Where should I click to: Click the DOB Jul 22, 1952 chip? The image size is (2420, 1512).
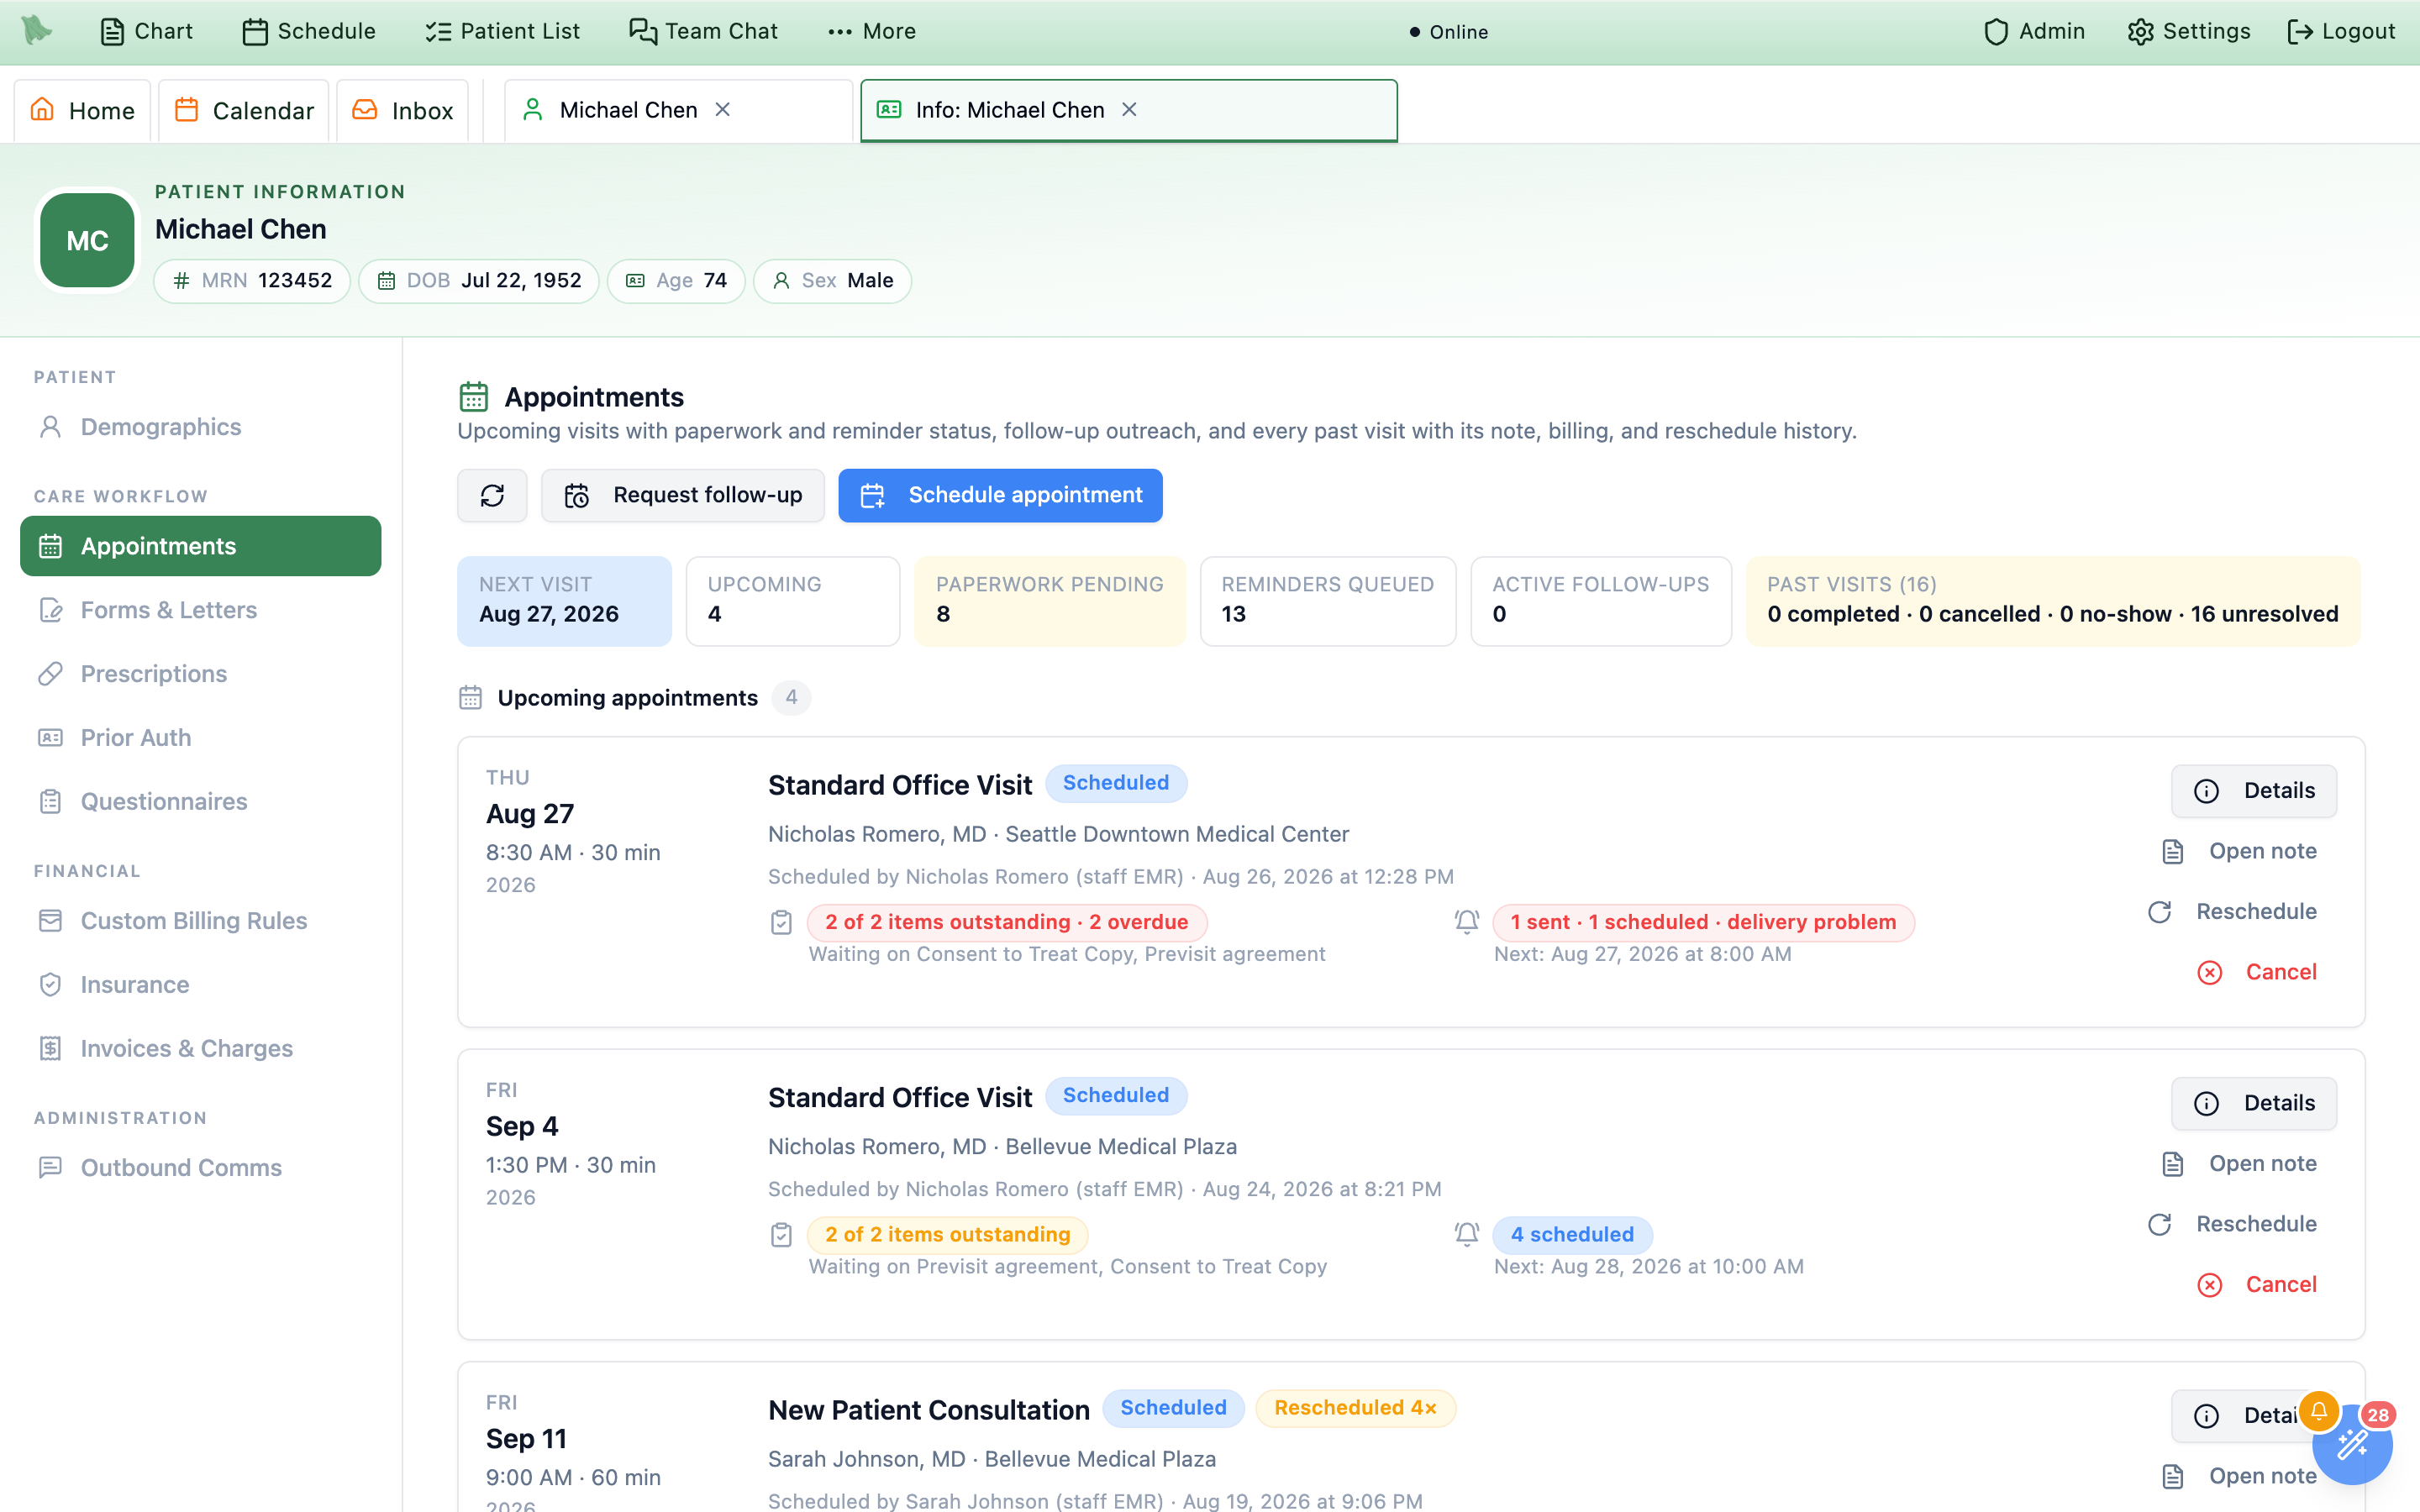click(479, 281)
